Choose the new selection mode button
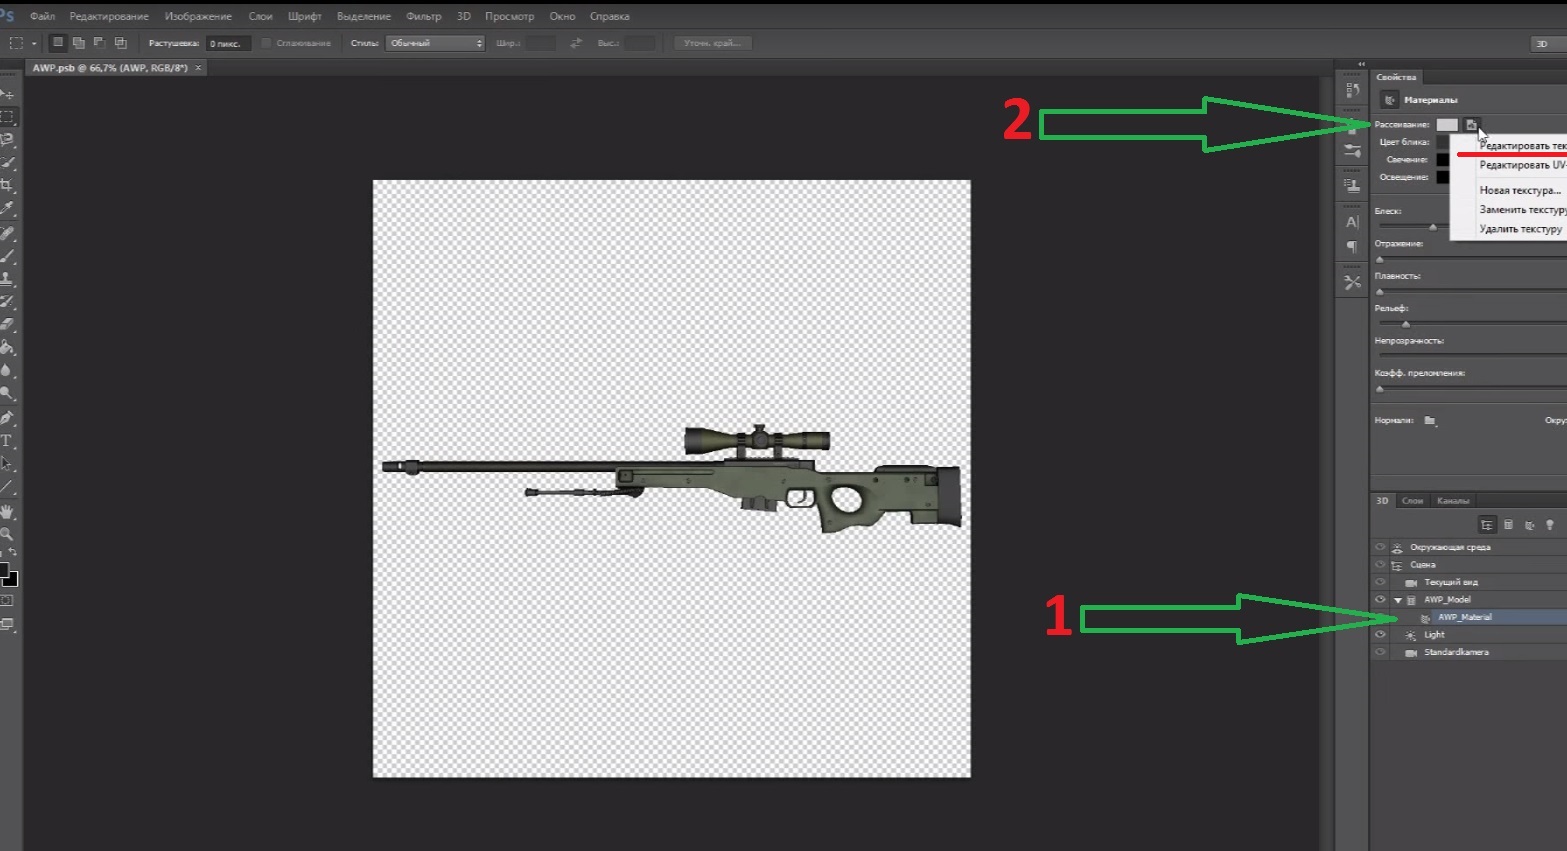Screen dimensions: 1567x851 pyautogui.click(x=58, y=43)
